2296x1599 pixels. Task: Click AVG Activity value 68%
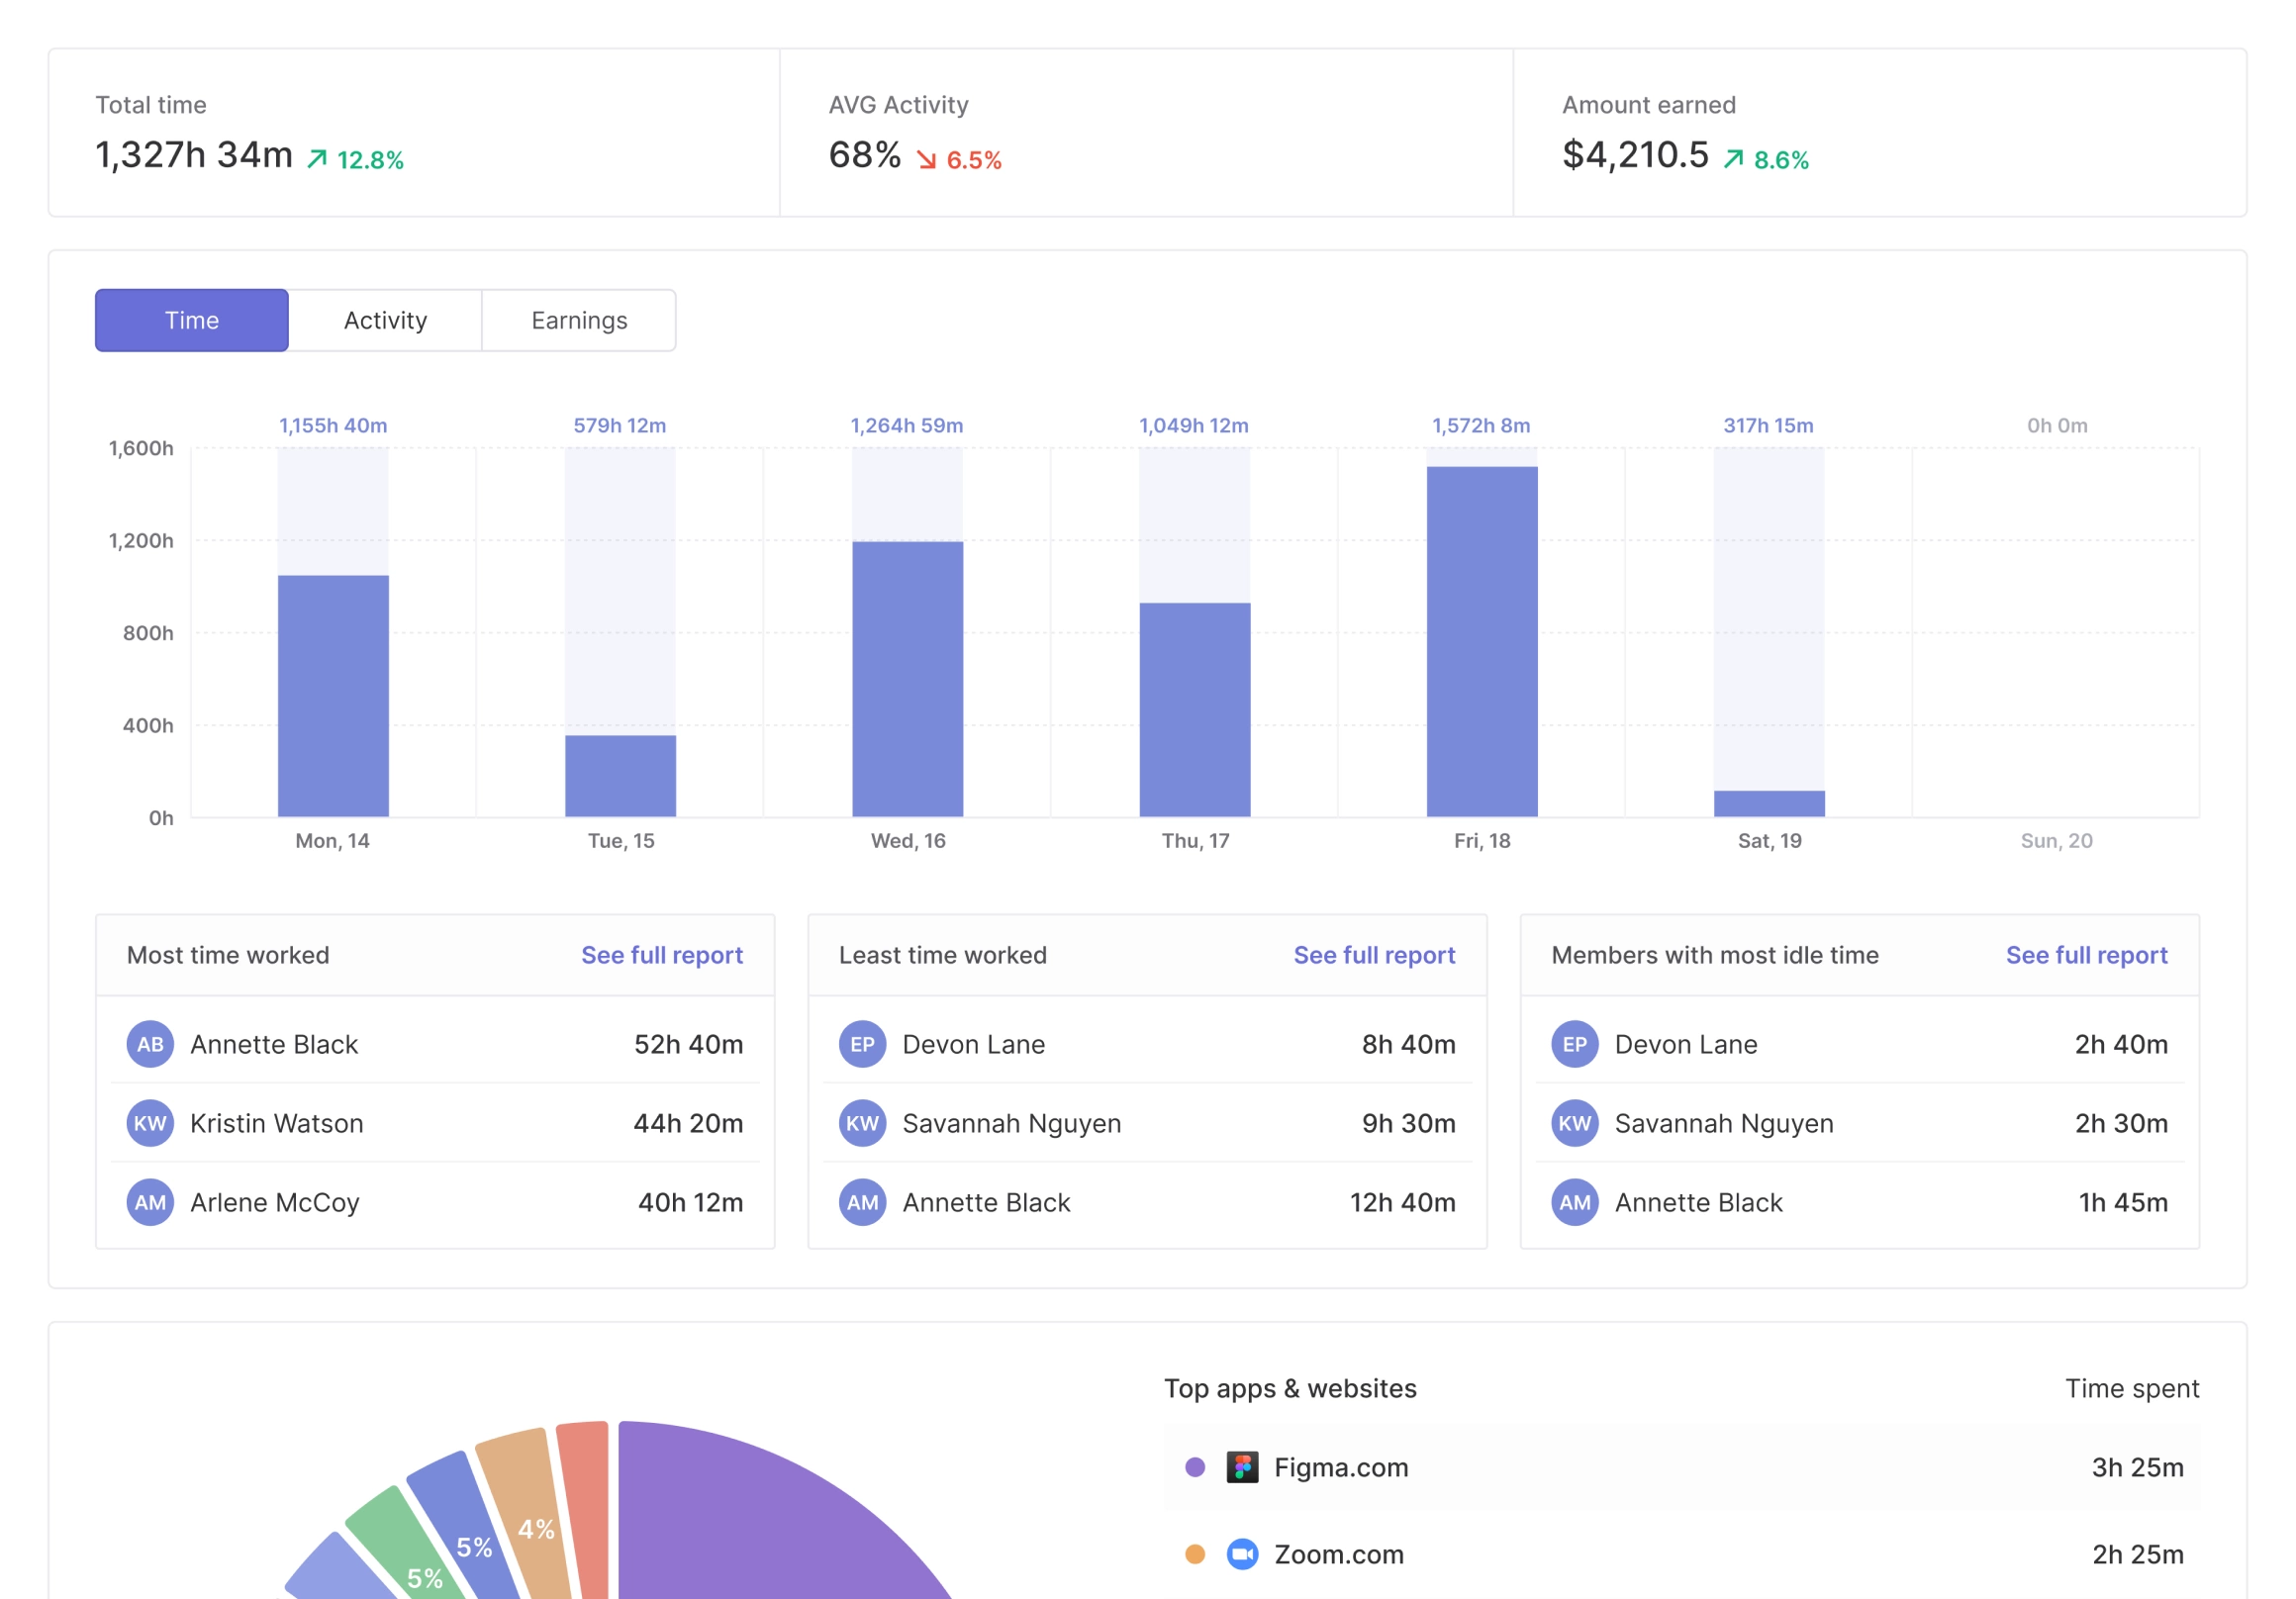(865, 155)
